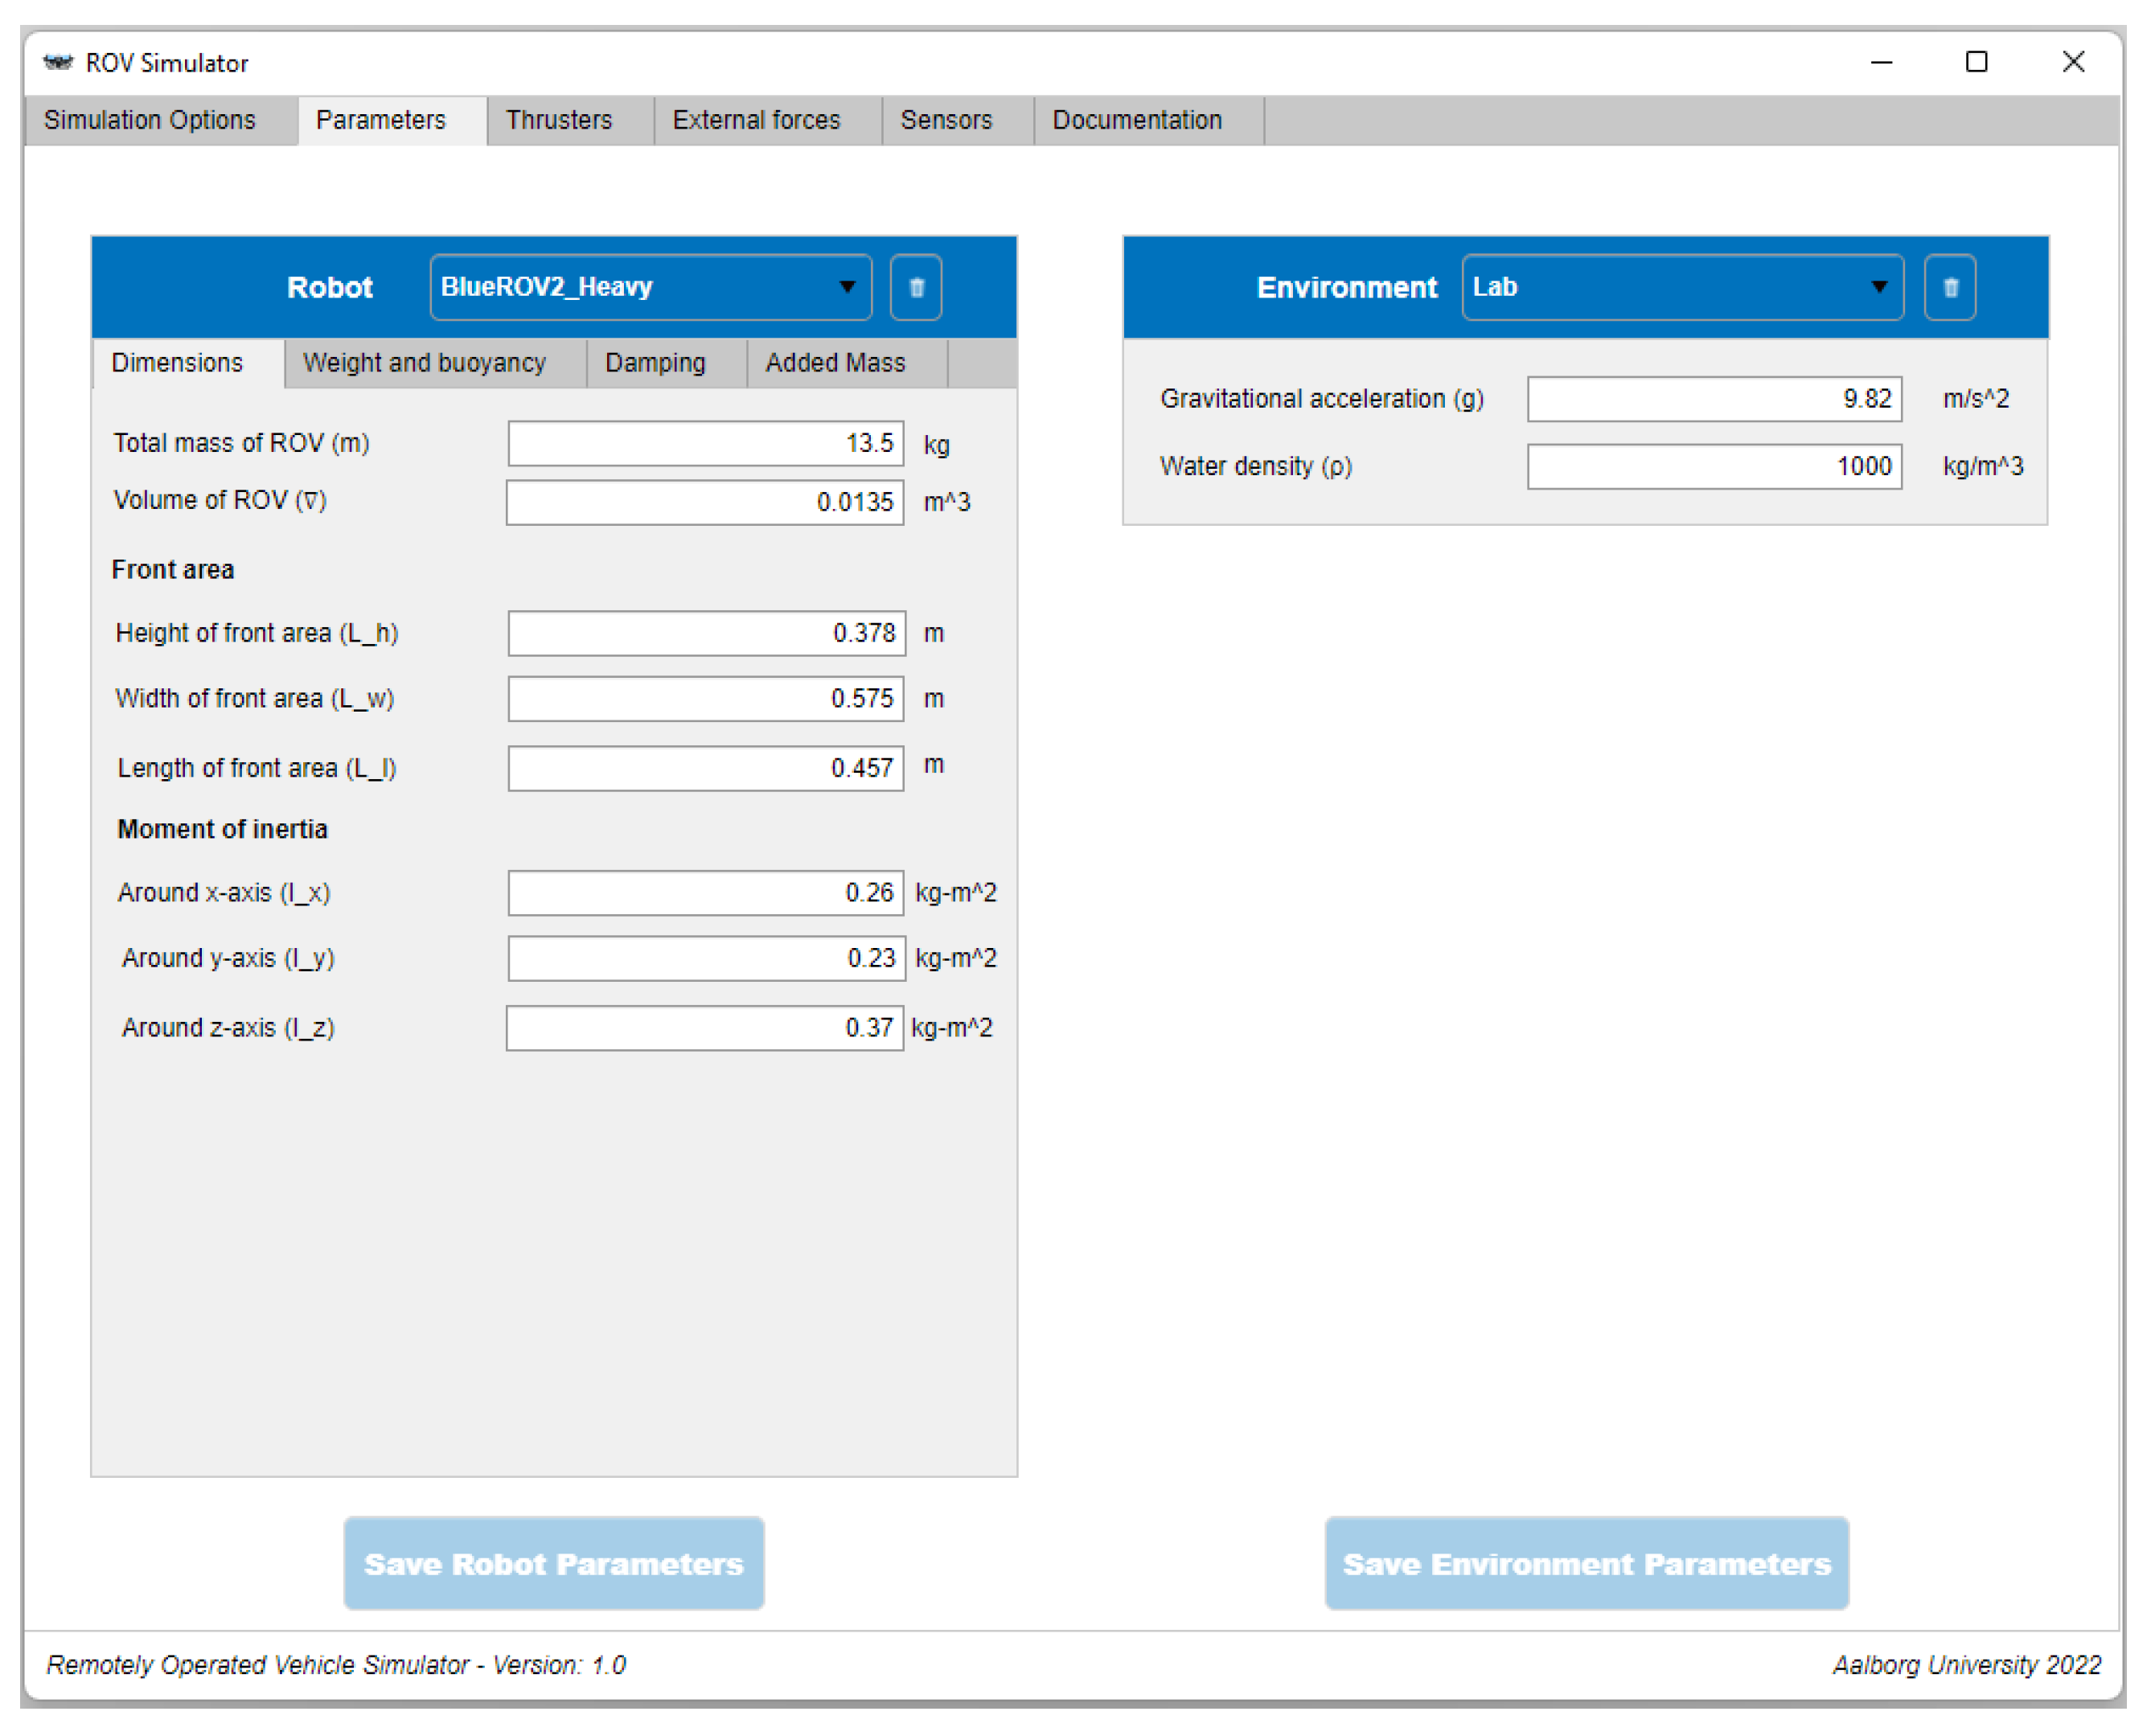This screenshot has width=2151, height=1736.
Task: Open the Simulation Options tab
Action: (x=150, y=121)
